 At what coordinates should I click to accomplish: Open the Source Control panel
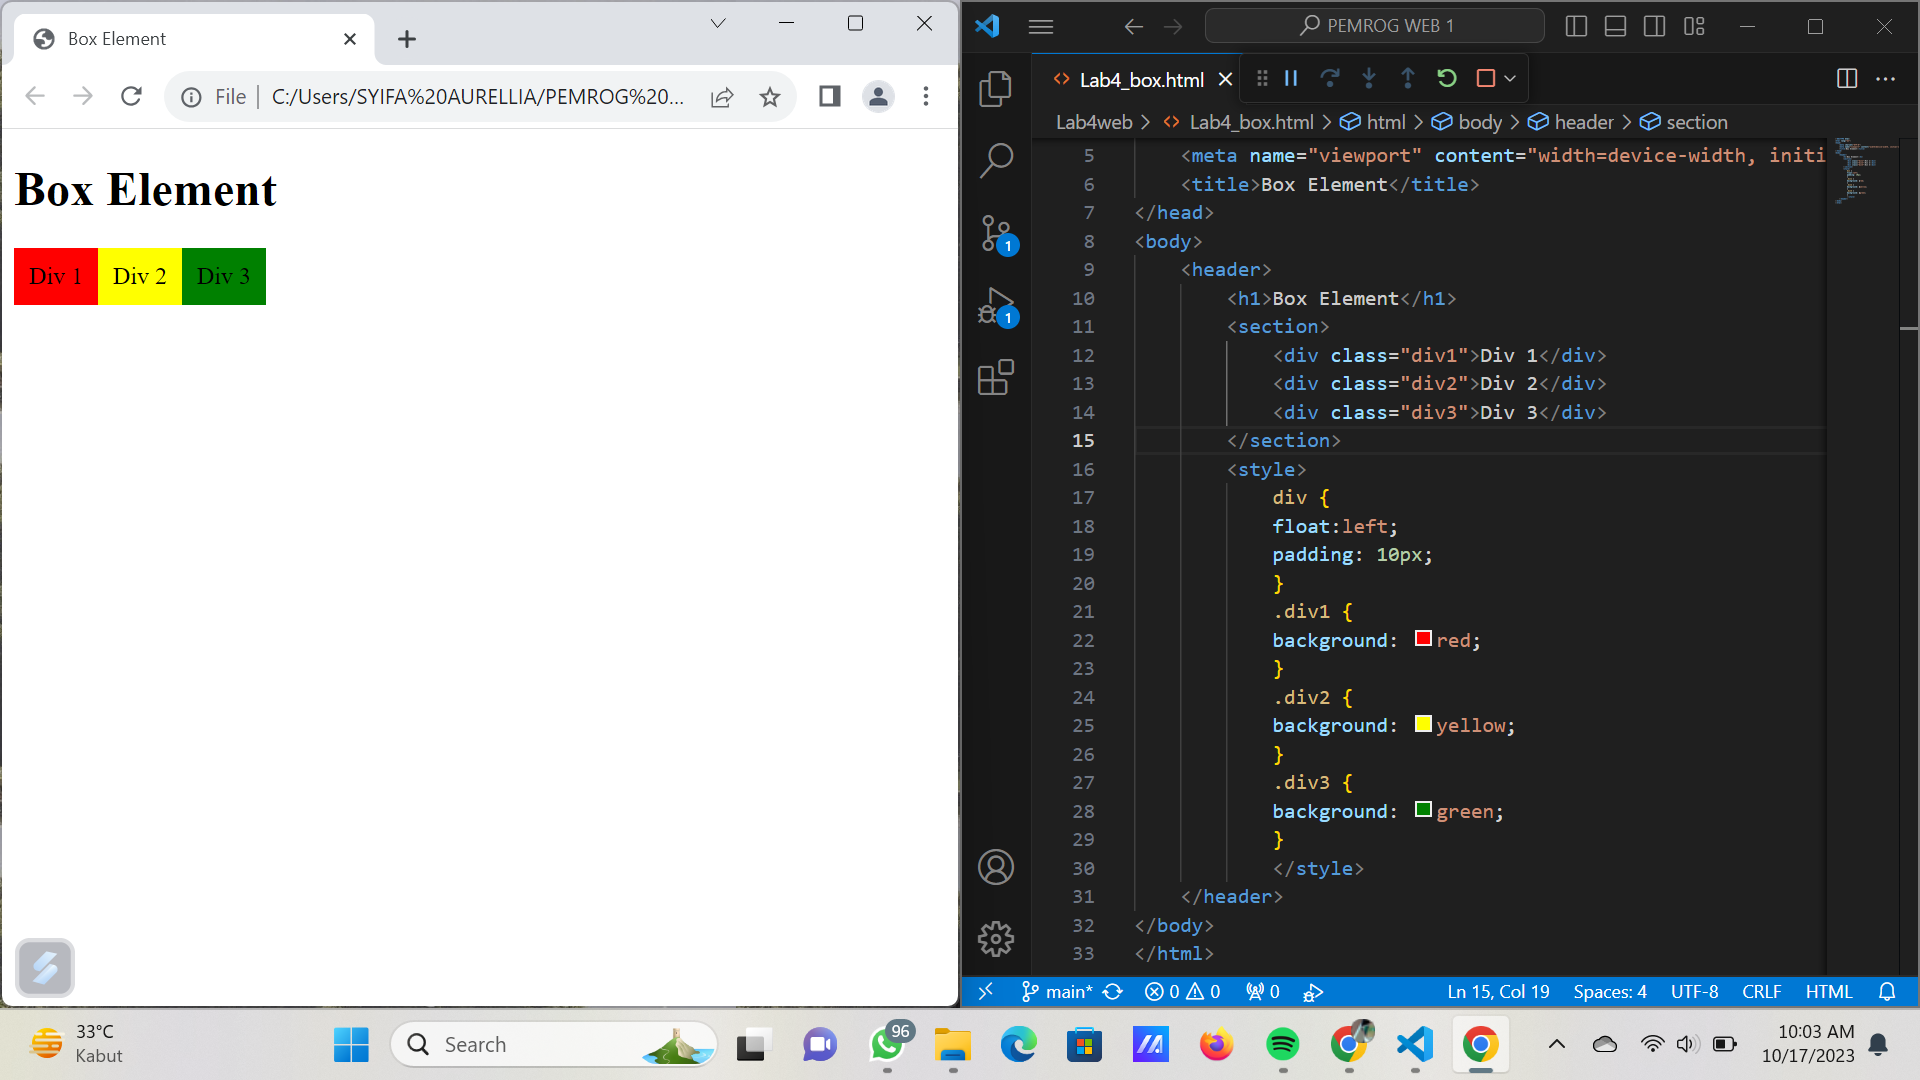[997, 232]
